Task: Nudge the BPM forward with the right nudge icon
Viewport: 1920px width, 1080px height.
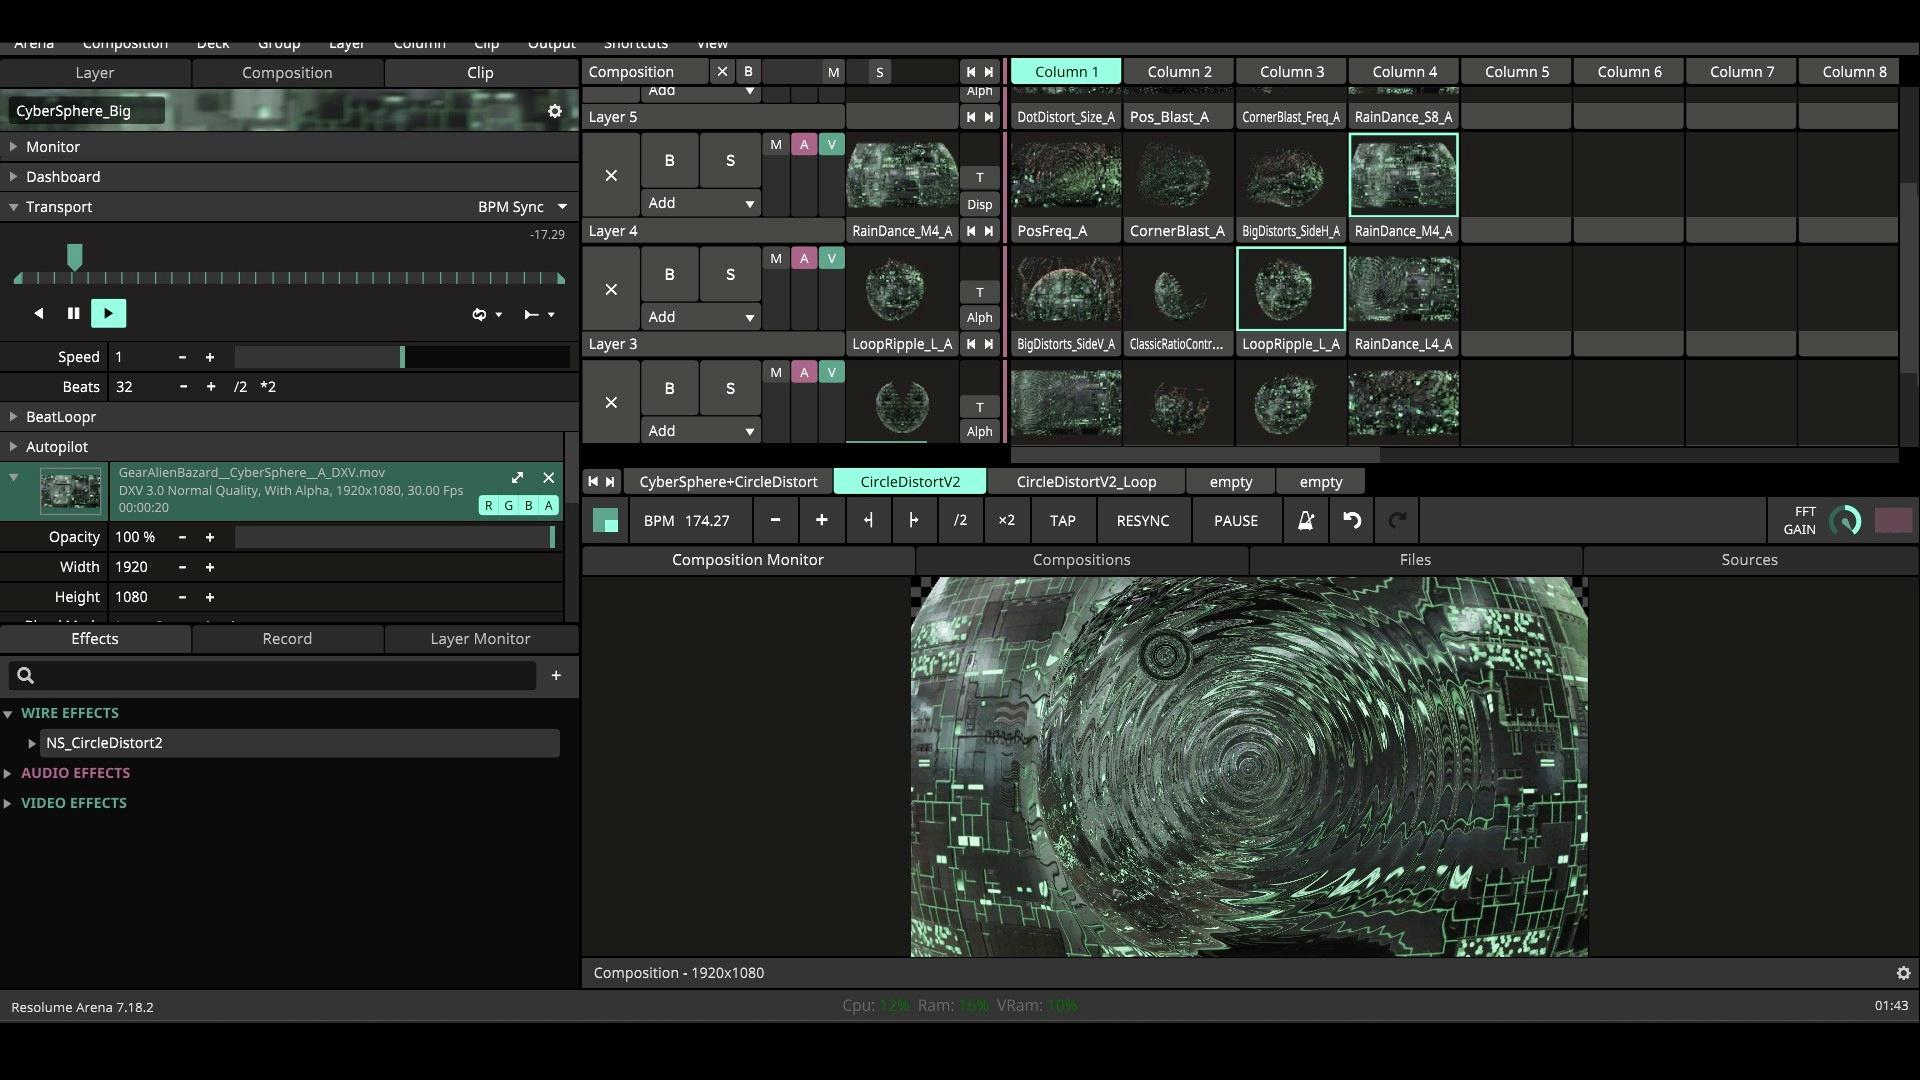Action: tap(913, 521)
